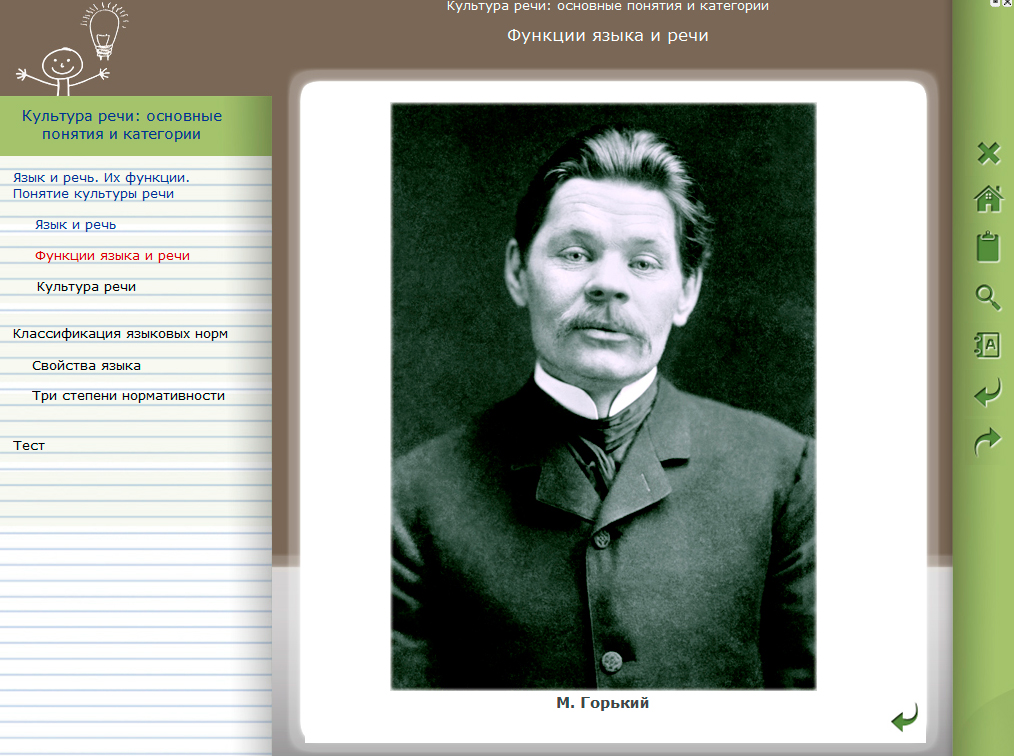This screenshot has height=756, width=1014.
Task: Select the 'Язык и речь' topic
Action: [75, 225]
